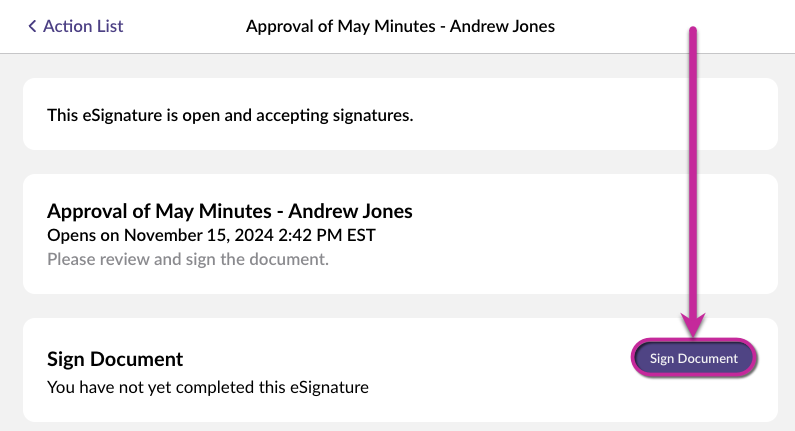Go back via the Action List link

click(83, 26)
